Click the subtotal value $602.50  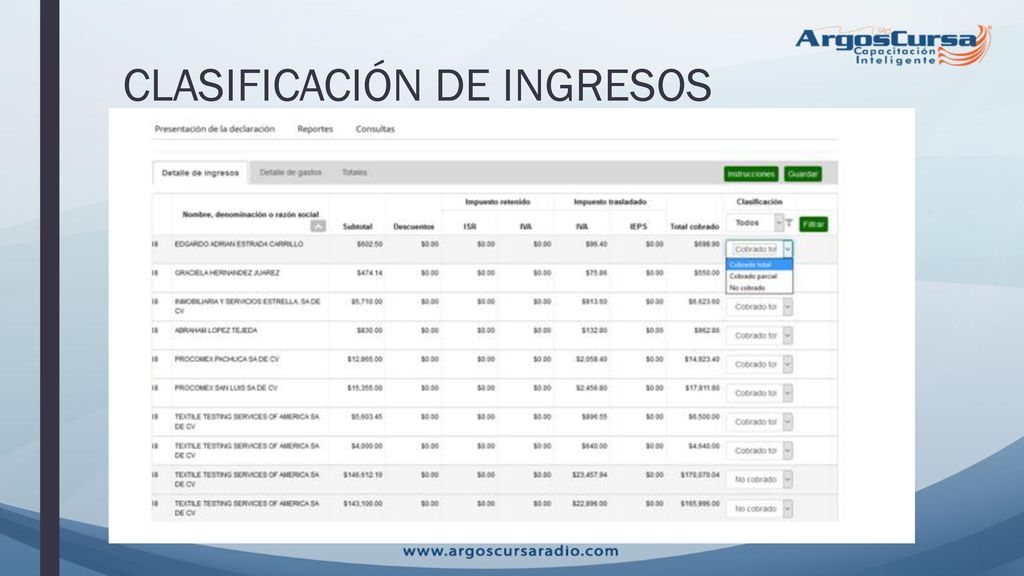point(370,244)
